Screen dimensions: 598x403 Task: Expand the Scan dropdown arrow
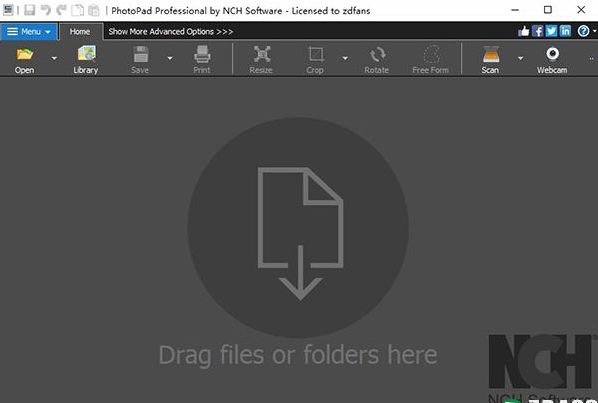pyautogui.click(x=520, y=58)
